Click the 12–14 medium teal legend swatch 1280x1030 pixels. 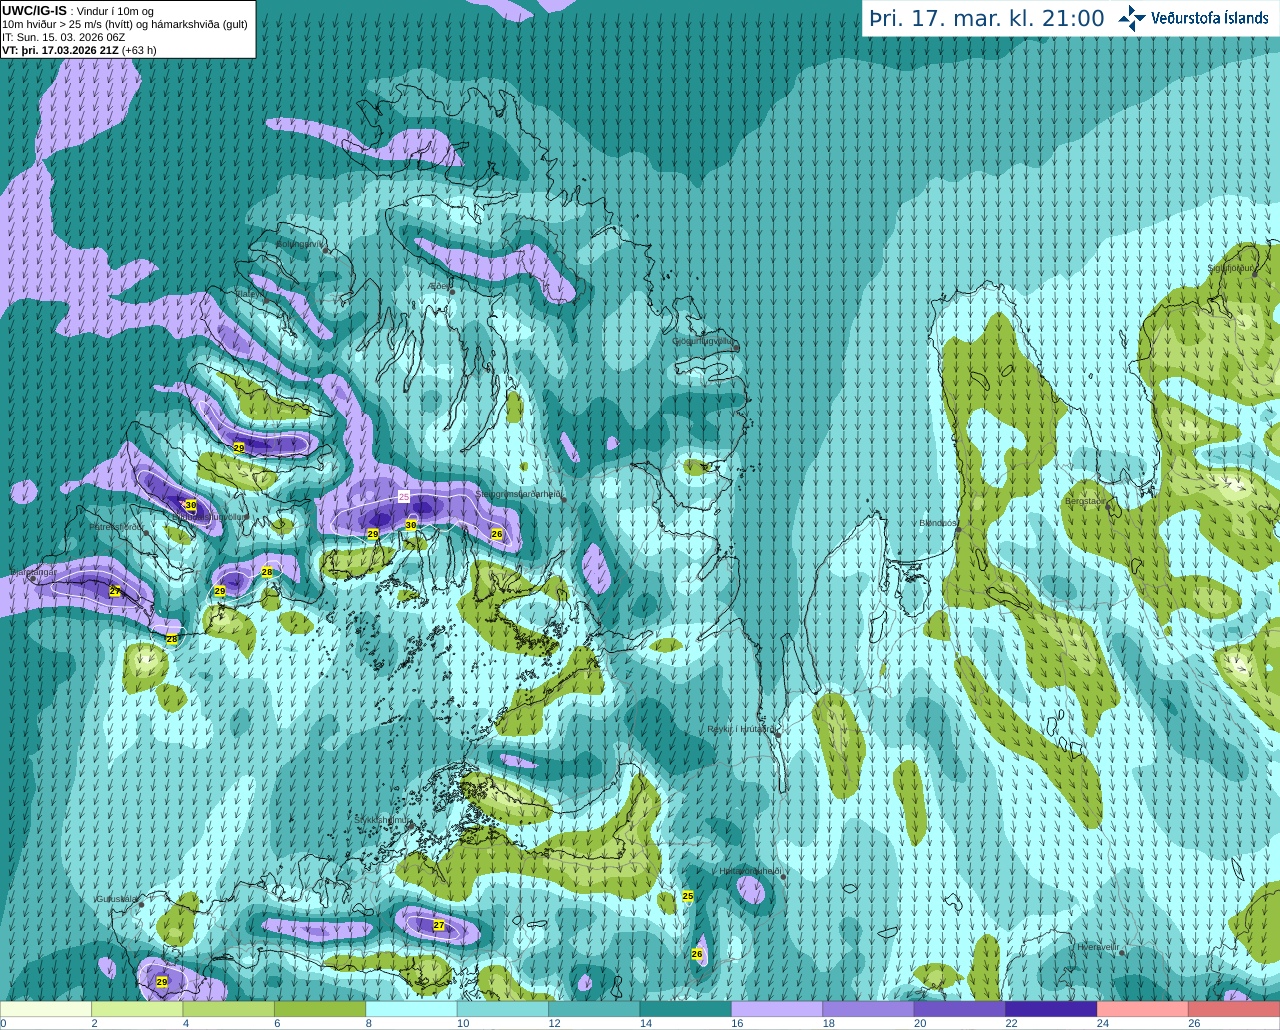594,1009
